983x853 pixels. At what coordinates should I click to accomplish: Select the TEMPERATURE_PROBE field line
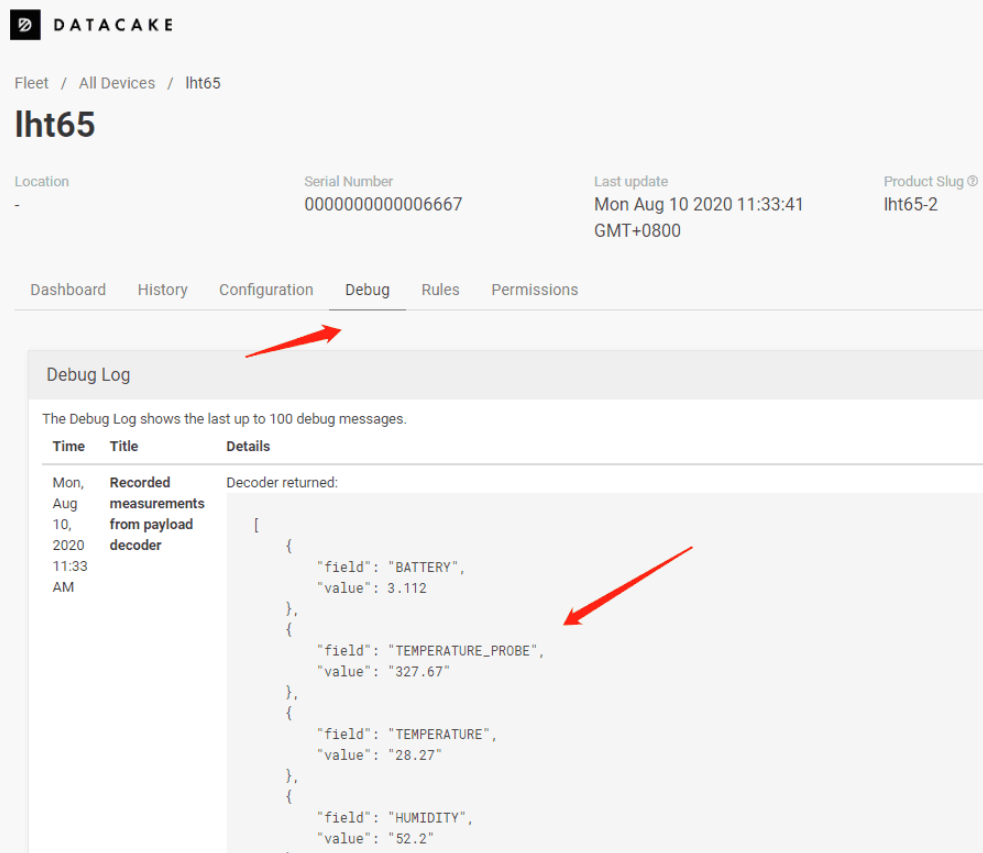(x=430, y=651)
